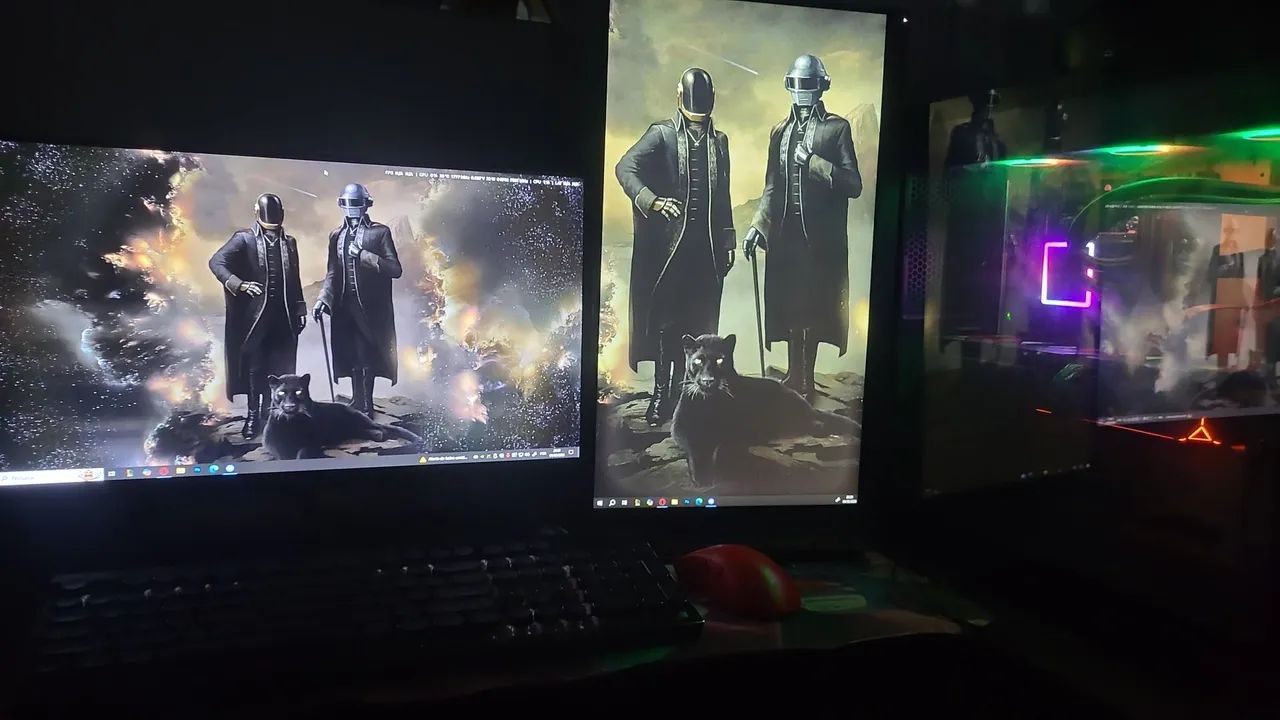The height and width of the screenshot is (720, 1280).
Task: Open yellow File Explorer icon on vertical monitor taskbar
Action: coord(675,502)
